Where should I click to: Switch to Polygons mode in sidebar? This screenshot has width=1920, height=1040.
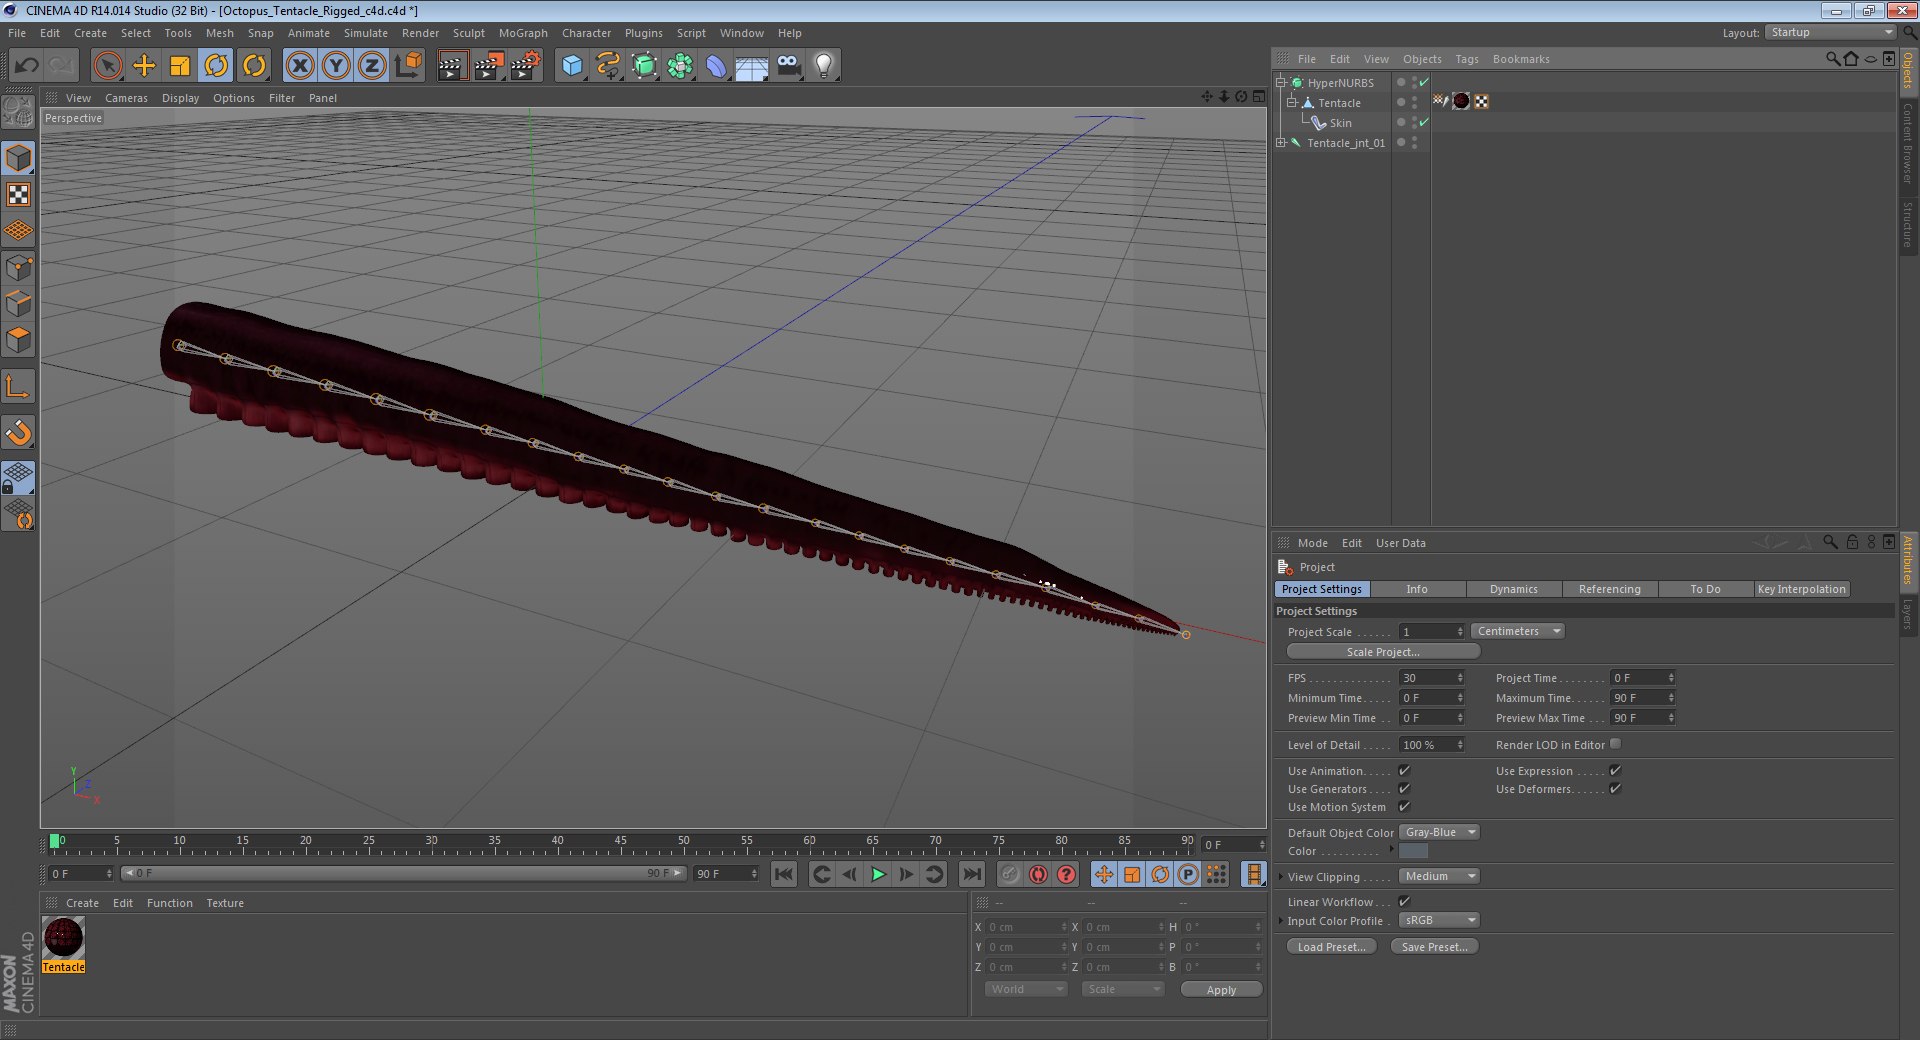(x=18, y=340)
